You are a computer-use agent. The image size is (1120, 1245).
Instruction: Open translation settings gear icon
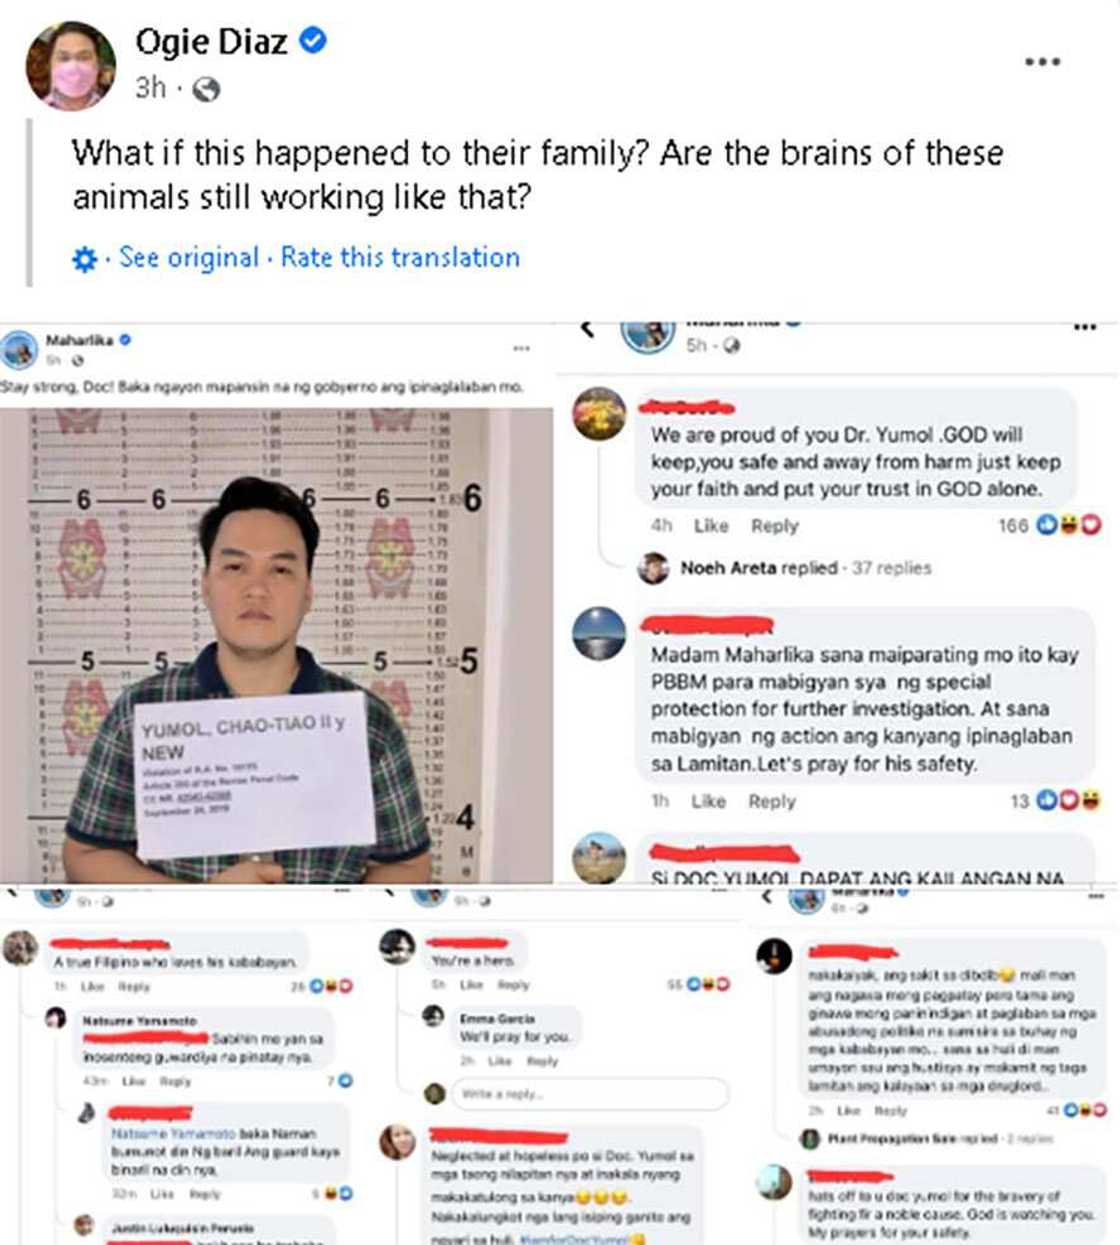point(85,259)
